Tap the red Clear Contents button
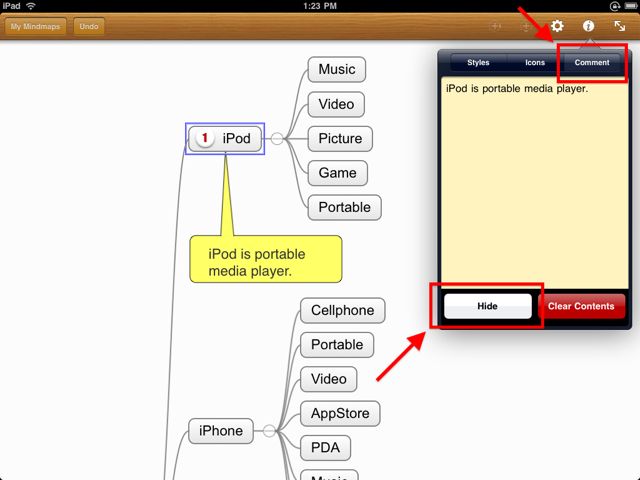The width and height of the screenshot is (640, 480). click(x=581, y=306)
